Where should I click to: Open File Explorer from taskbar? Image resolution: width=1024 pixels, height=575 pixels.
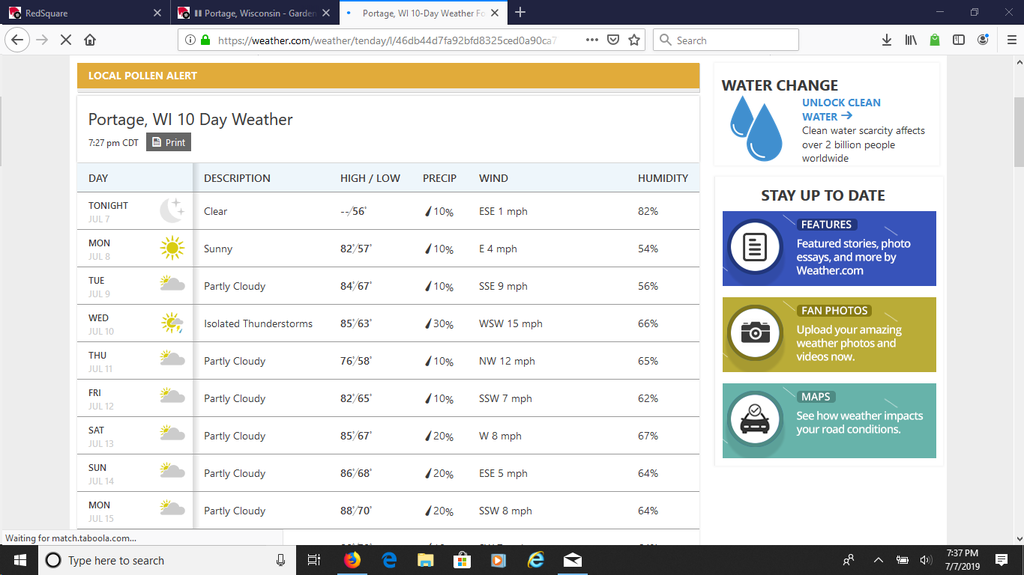pos(425,560)
